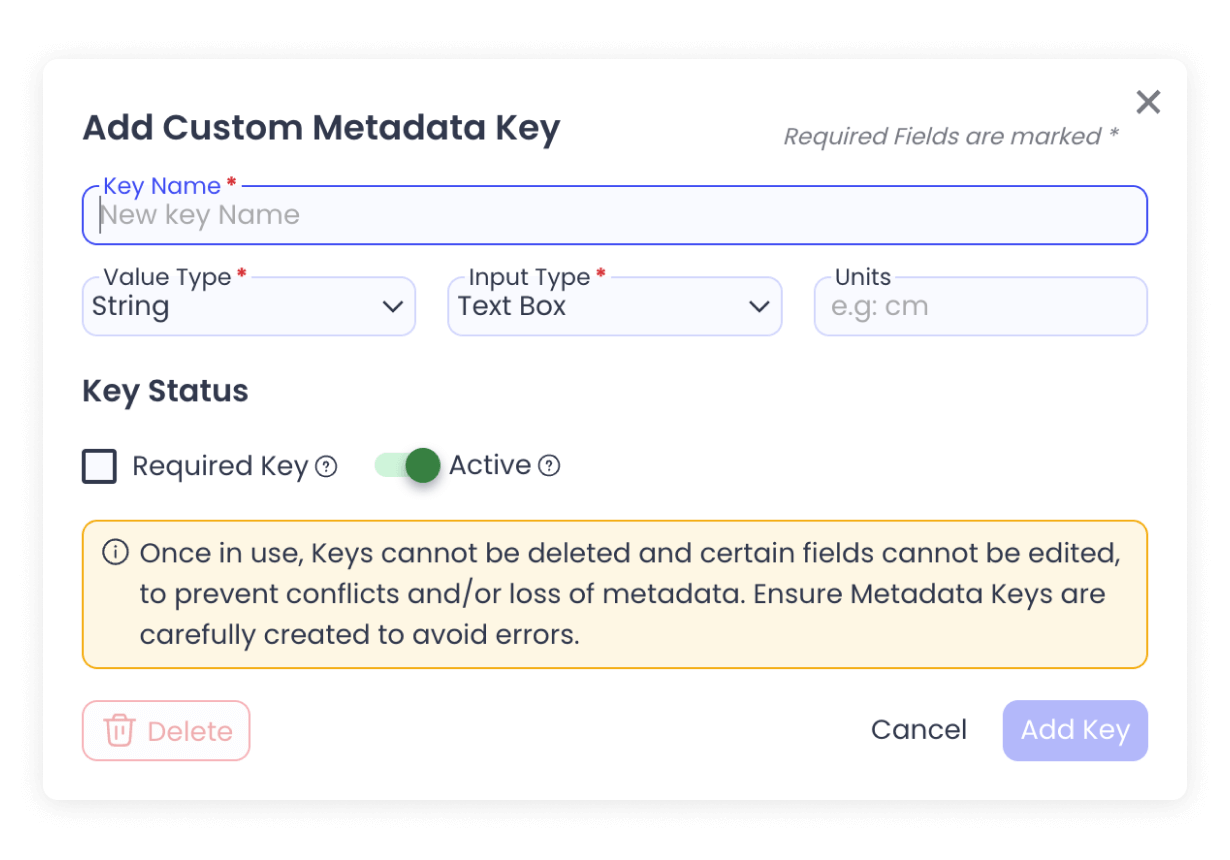Click the Units field with cm placeholder

click(980, 306)
